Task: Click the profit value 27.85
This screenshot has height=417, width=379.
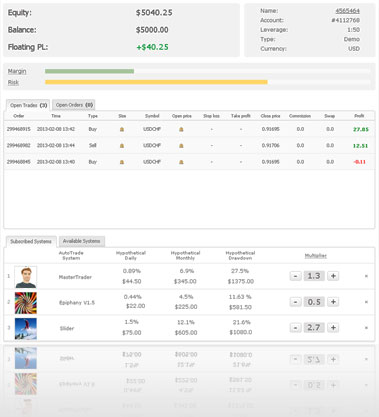Action: [361, 129]
